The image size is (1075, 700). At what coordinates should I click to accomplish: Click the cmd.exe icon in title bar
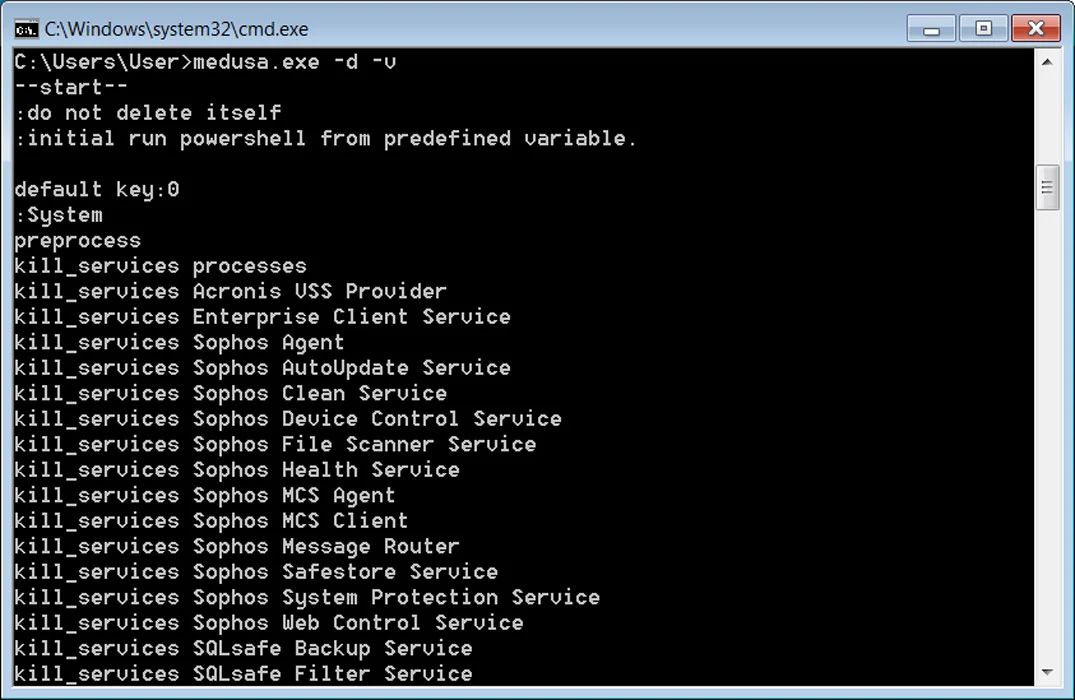pyautogui.click(x=27, y=28)
